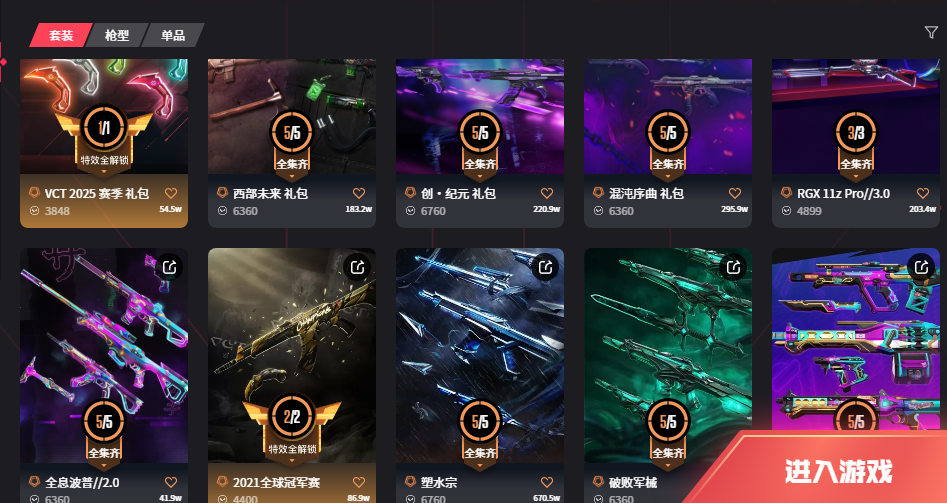Open the filter funnel icon
The height and width of the screenshot is (503, 947).
(x=931, y=33)
